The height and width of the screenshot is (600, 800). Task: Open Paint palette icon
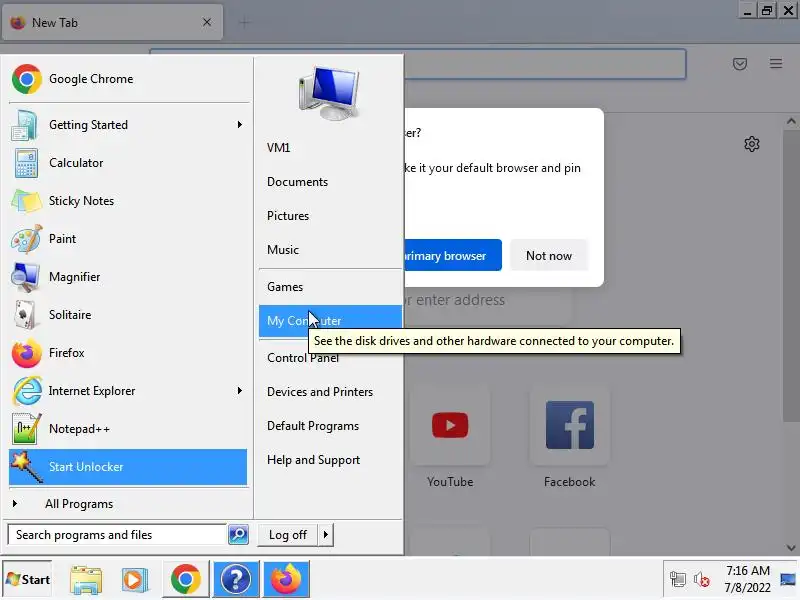(27, 239)
